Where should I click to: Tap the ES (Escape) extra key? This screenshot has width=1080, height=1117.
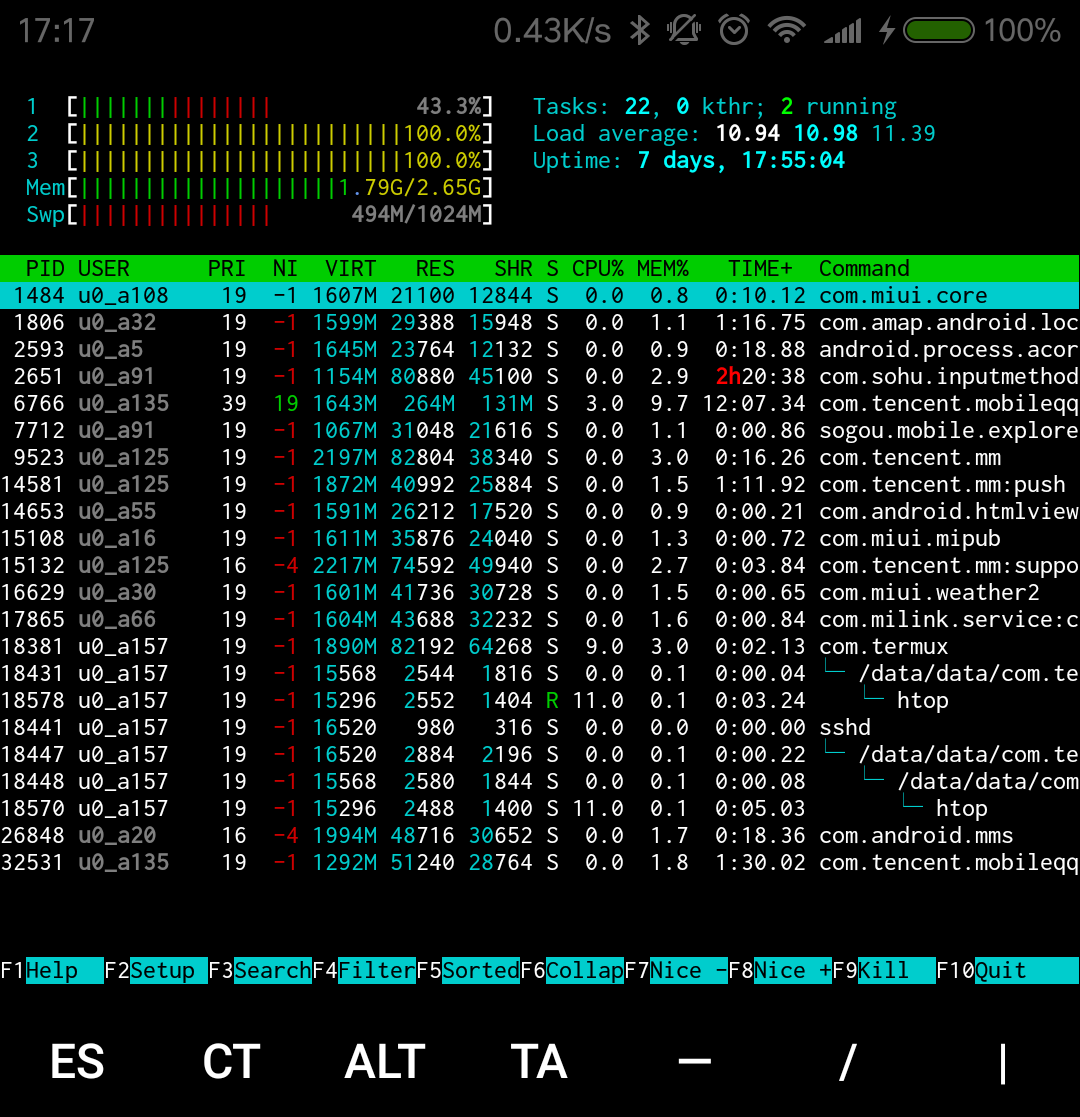coord(77,1061)
